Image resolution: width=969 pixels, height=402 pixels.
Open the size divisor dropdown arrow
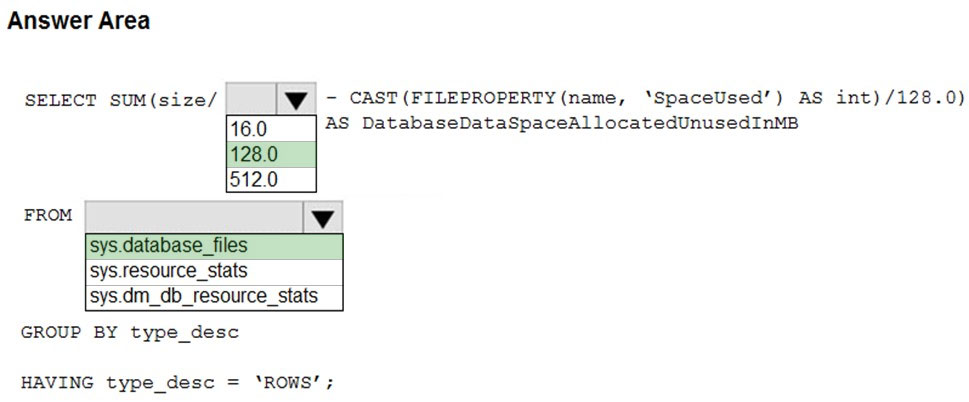297,99
